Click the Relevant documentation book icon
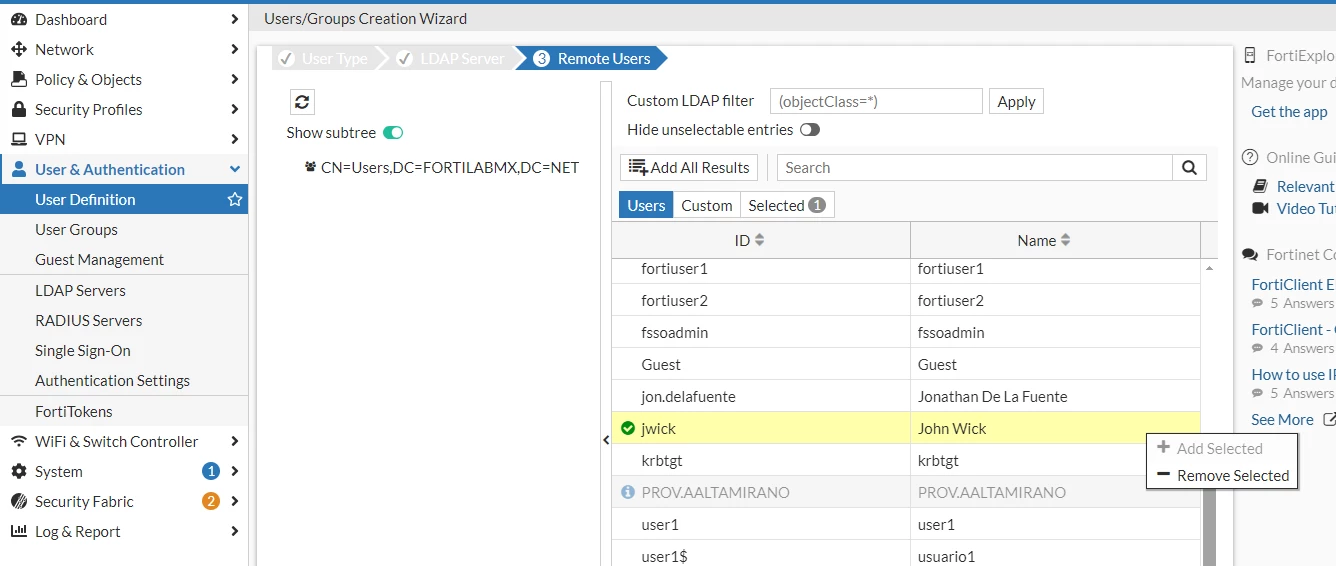The width and height of the screenshot is (1336, 566). pos(1260,186)
